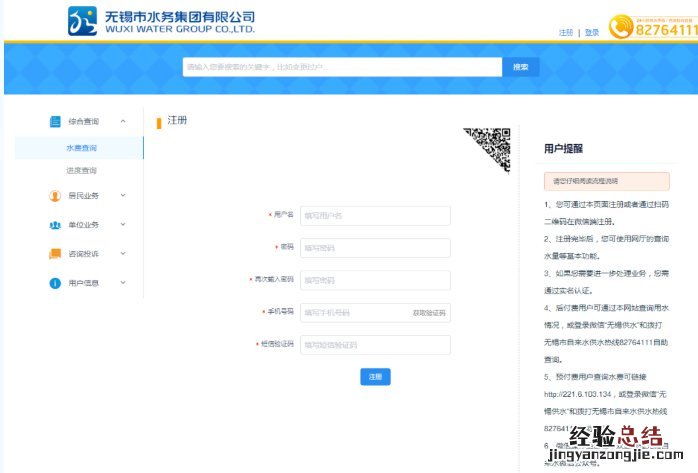The image size is (698, 473).
Task: Focus the 用户名 input field
Action: pyautogui.click(x=375, y=216)
